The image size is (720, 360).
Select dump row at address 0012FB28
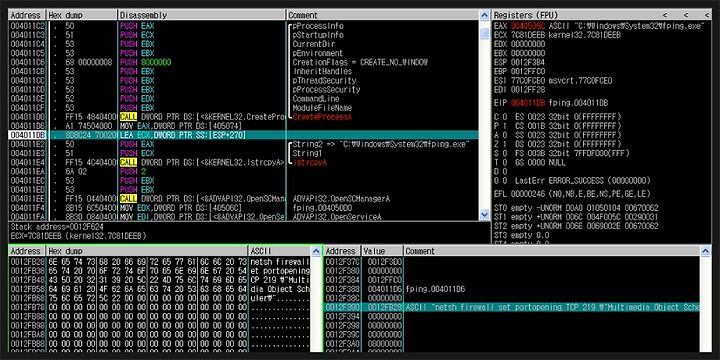point(160,262)
